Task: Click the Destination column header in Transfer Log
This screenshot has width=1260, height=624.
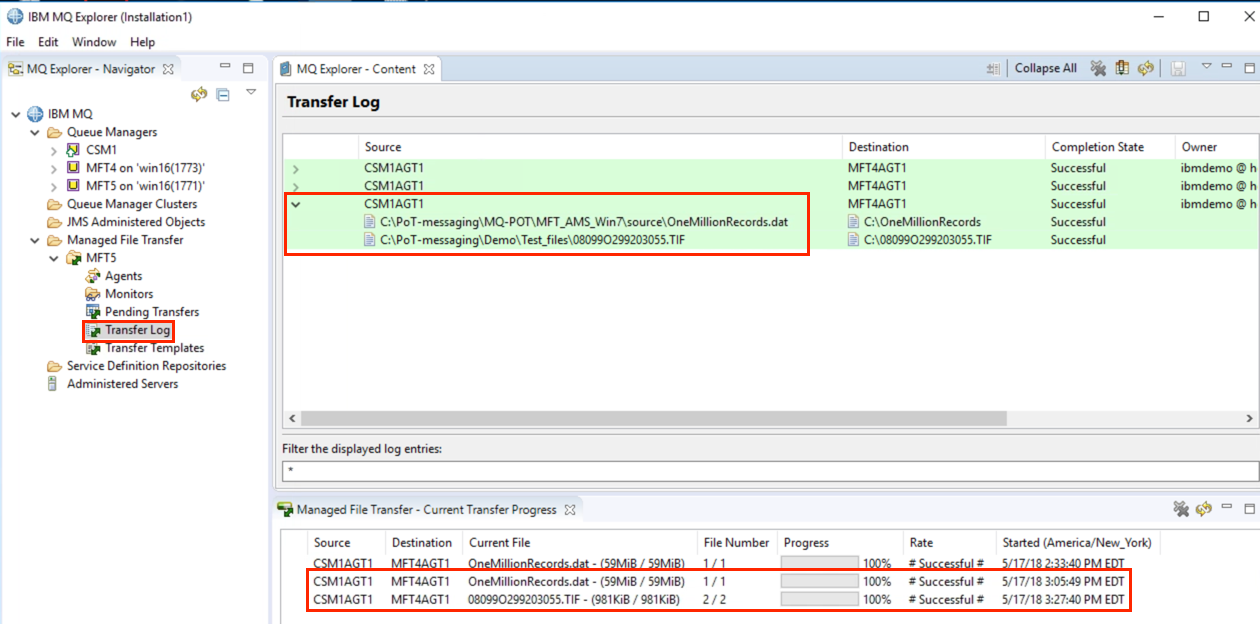Action: [x=943, y=147]
